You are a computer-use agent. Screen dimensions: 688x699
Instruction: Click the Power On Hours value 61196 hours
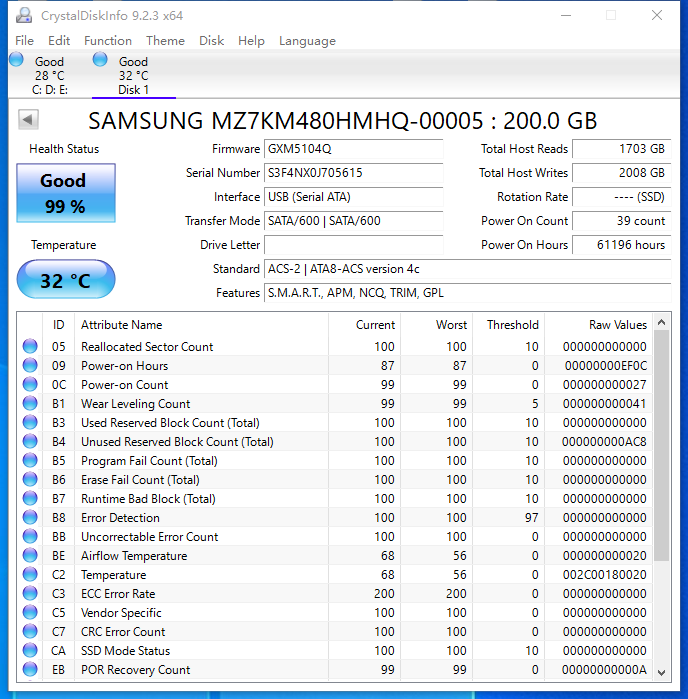point(622,245)
